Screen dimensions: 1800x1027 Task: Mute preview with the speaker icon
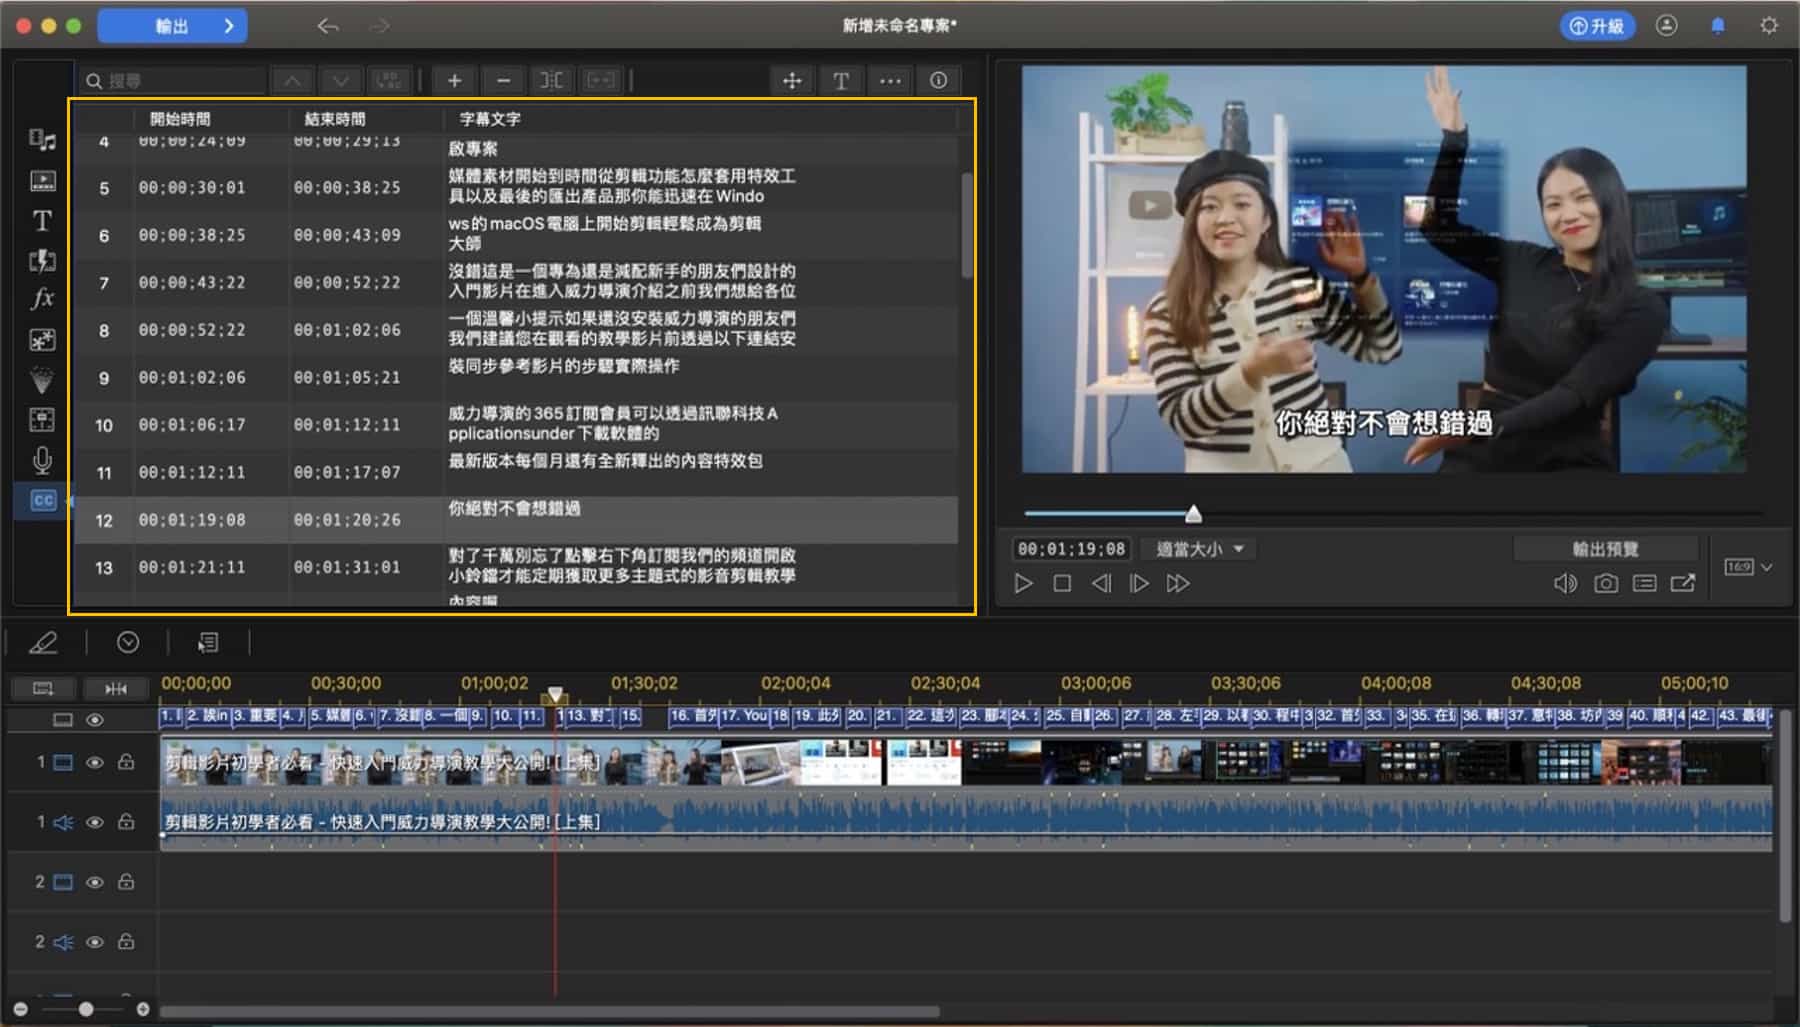click(1564, 583)
